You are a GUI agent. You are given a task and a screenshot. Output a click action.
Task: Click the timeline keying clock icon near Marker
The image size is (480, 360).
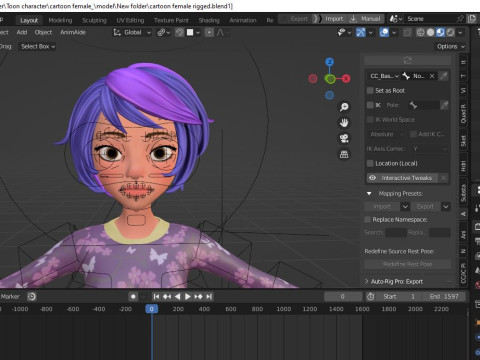32,296
